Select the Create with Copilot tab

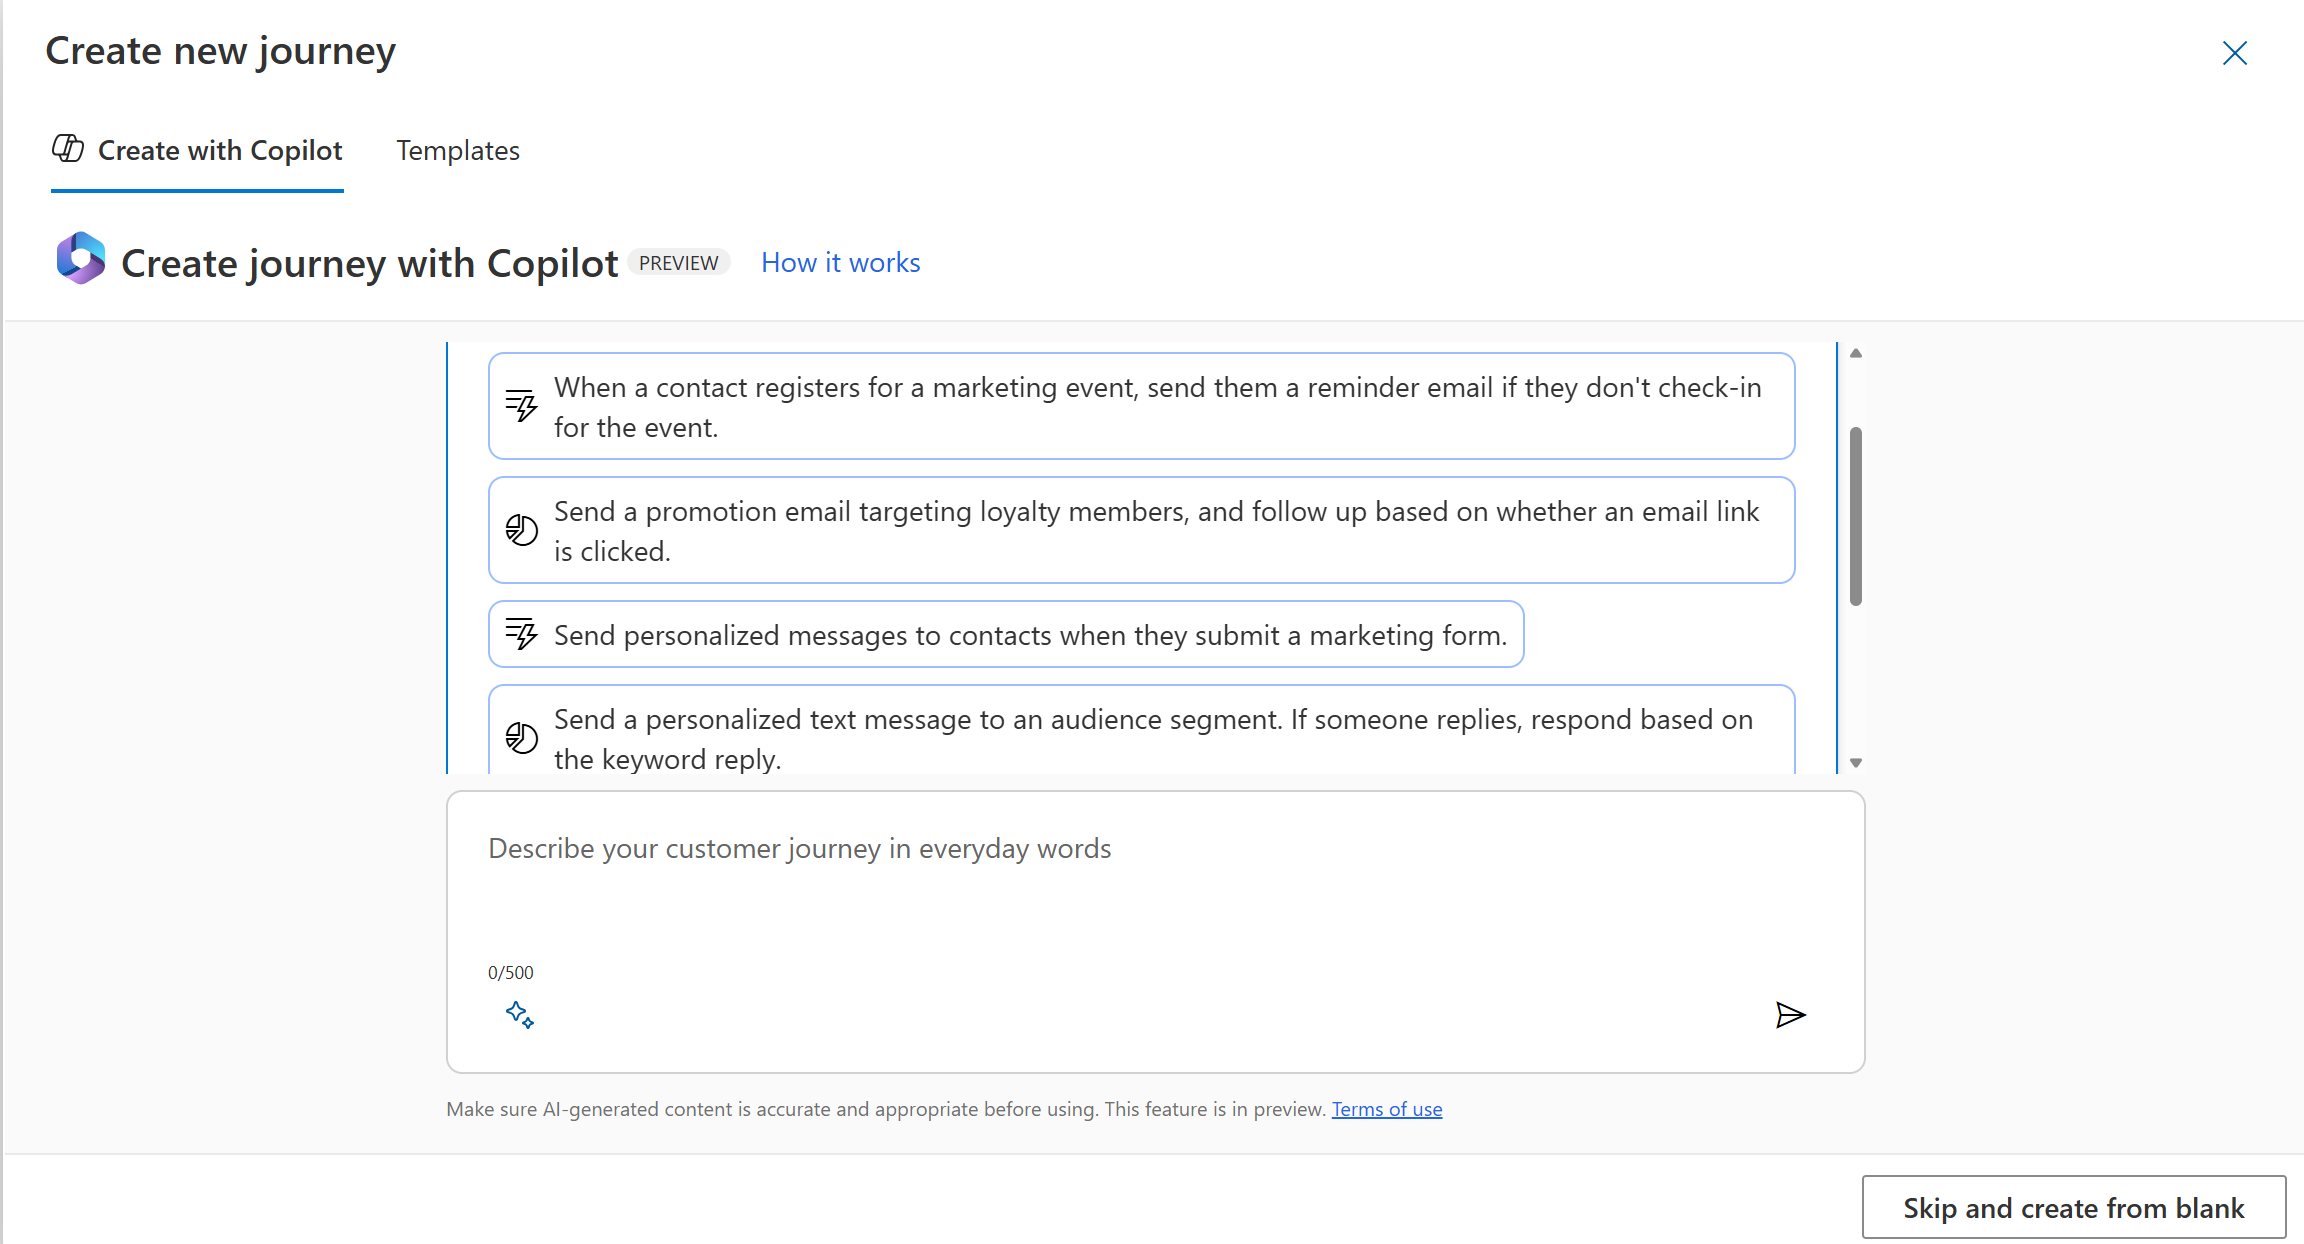(220, 151)
